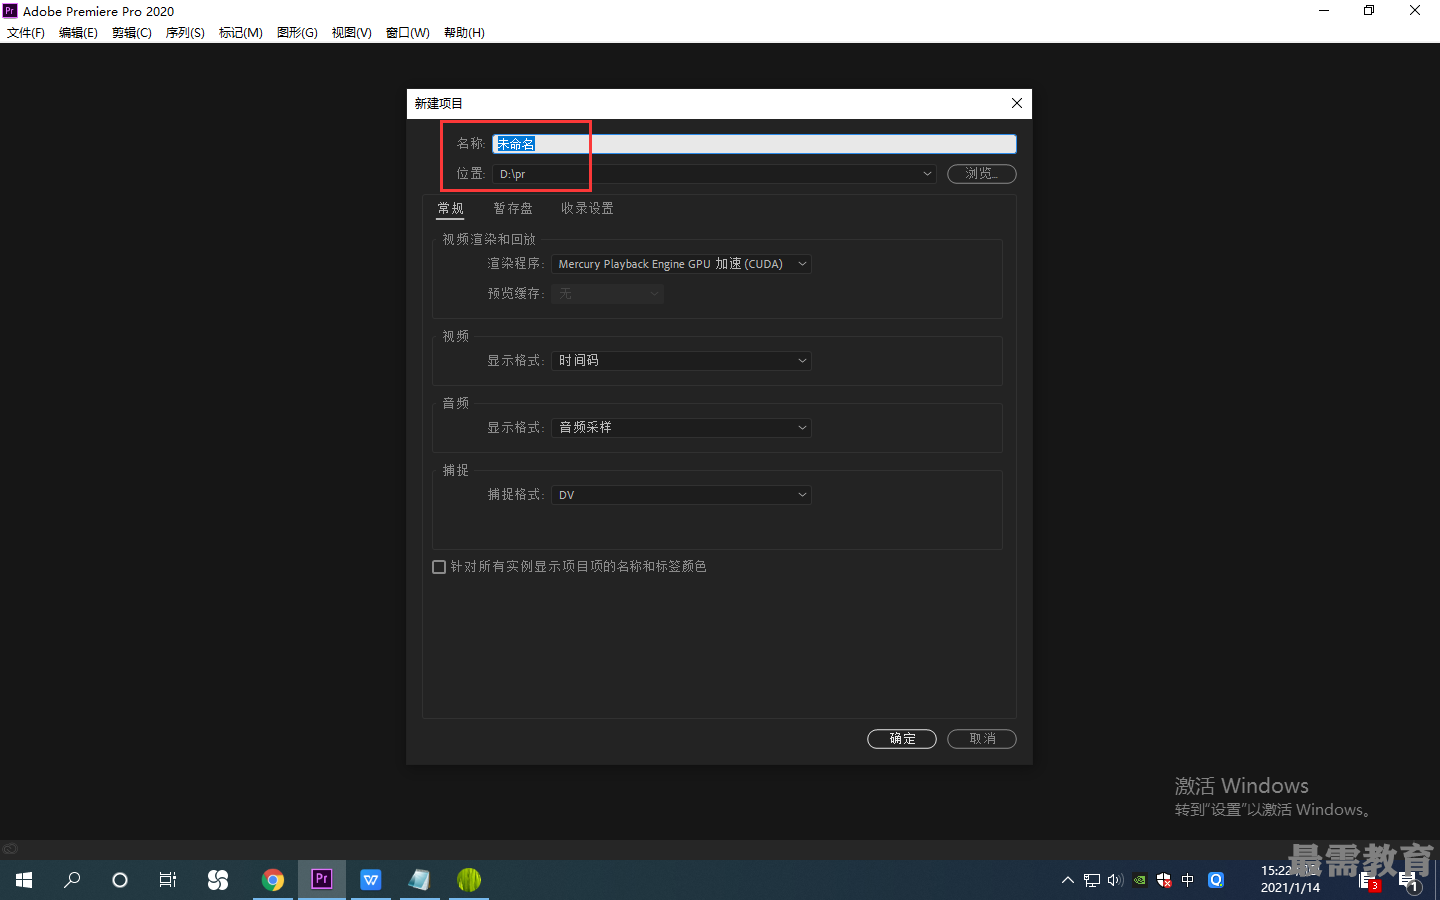This screenshot has width=1440, height=900.
Task: Open the 标记(M) menu
Action: pyautogui.click(x=241, y=33)
